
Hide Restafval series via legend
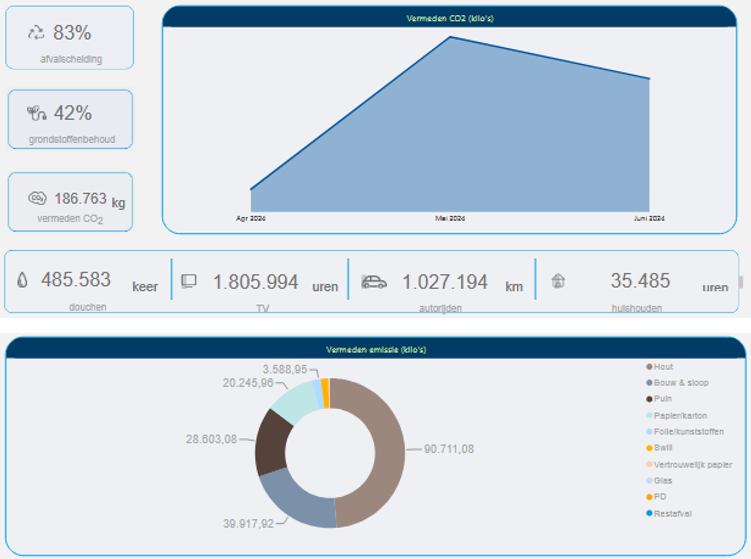(672, 513)
